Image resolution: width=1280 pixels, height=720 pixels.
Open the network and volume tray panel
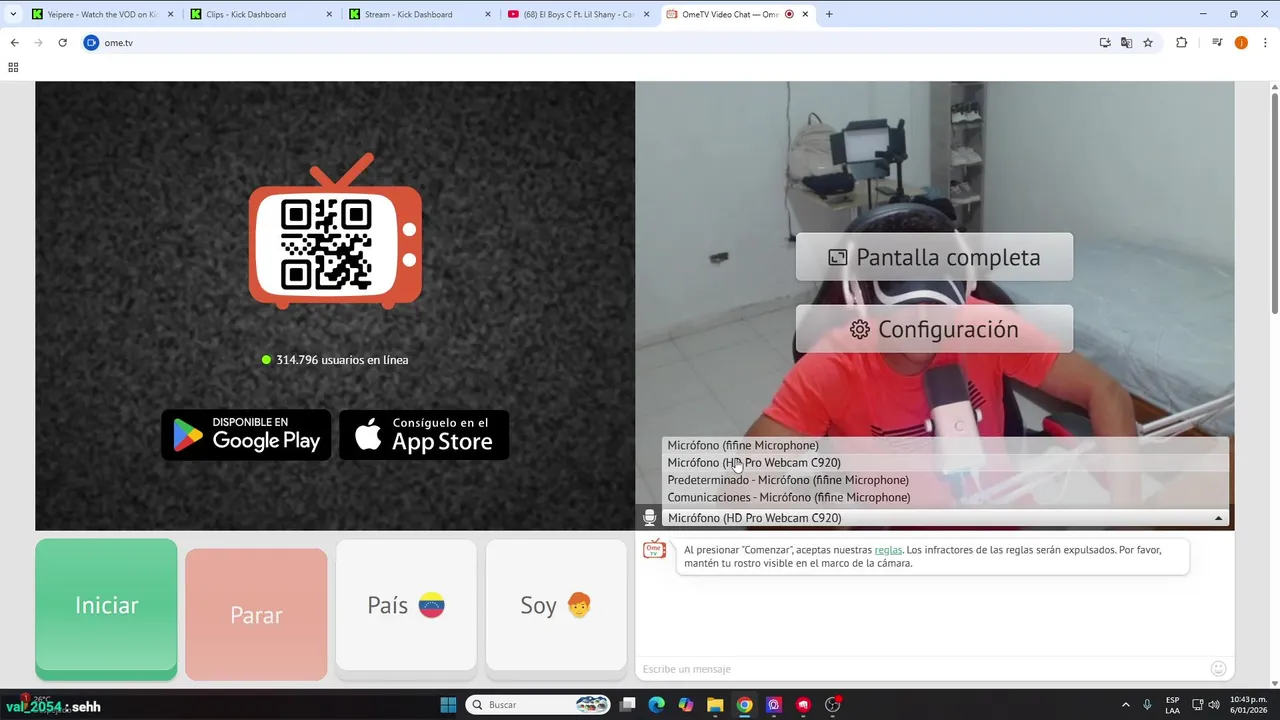tap(1208, 705)
